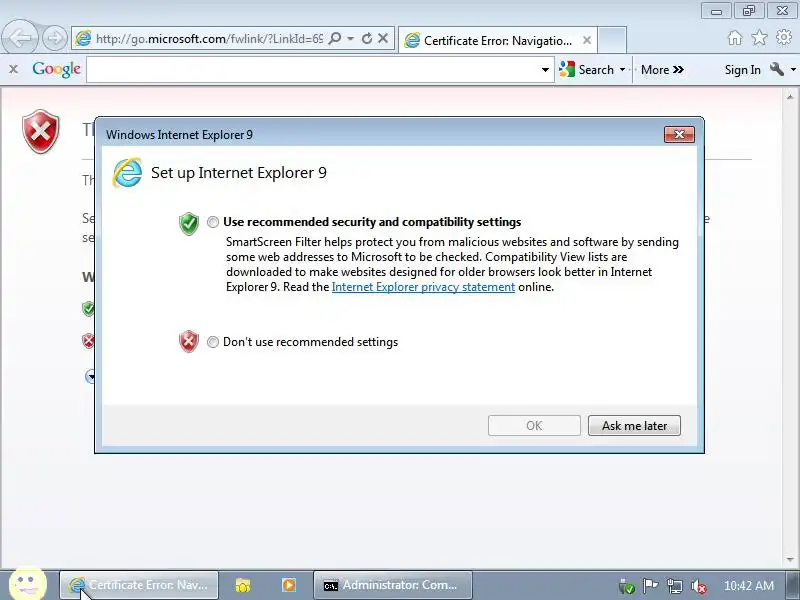Click page scrollbar up arrow
The width and height of the screenshot is (800, 600).
[x=790, y=96]
